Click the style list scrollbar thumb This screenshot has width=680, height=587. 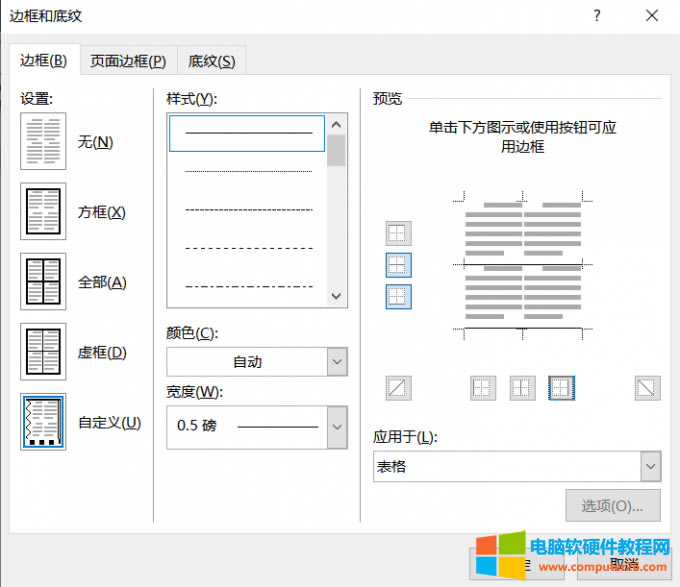tap(336, 150)
